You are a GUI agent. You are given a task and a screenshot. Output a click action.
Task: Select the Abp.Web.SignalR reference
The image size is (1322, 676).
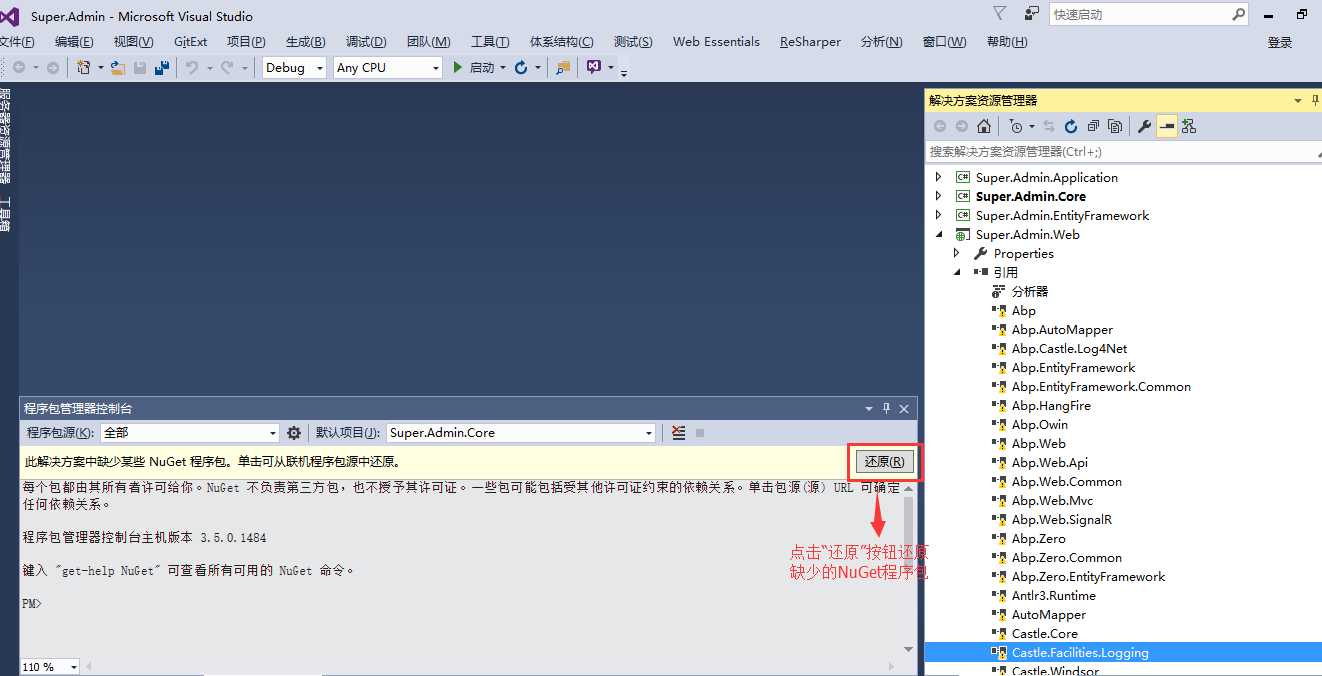click(1061, 519)
